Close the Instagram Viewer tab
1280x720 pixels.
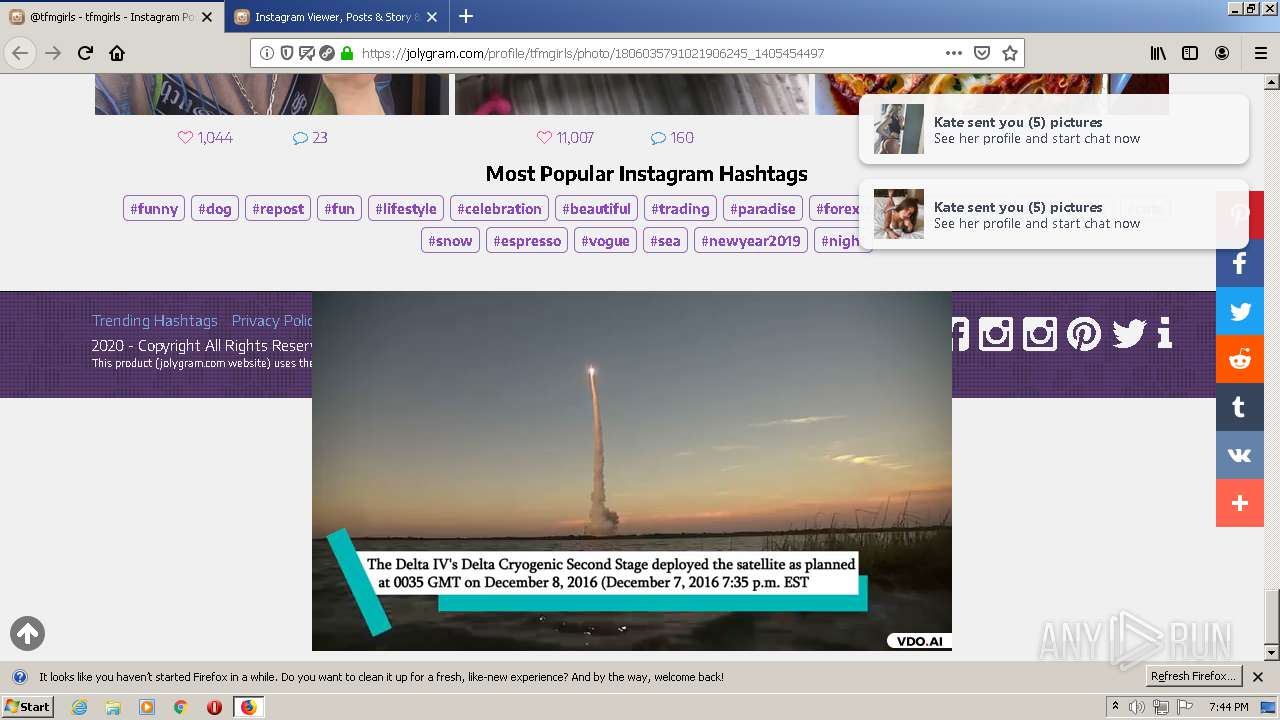point(431,17)
